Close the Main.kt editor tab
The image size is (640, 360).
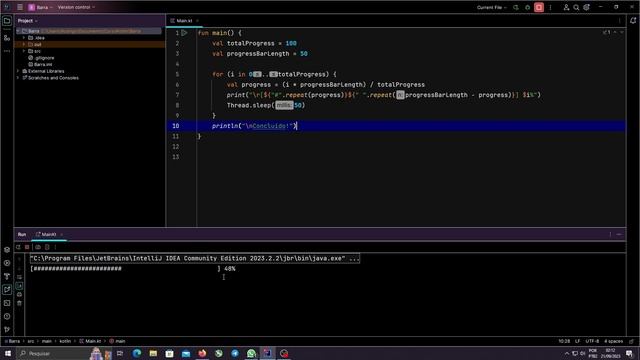pyautogui.click(x=198, y=20)
